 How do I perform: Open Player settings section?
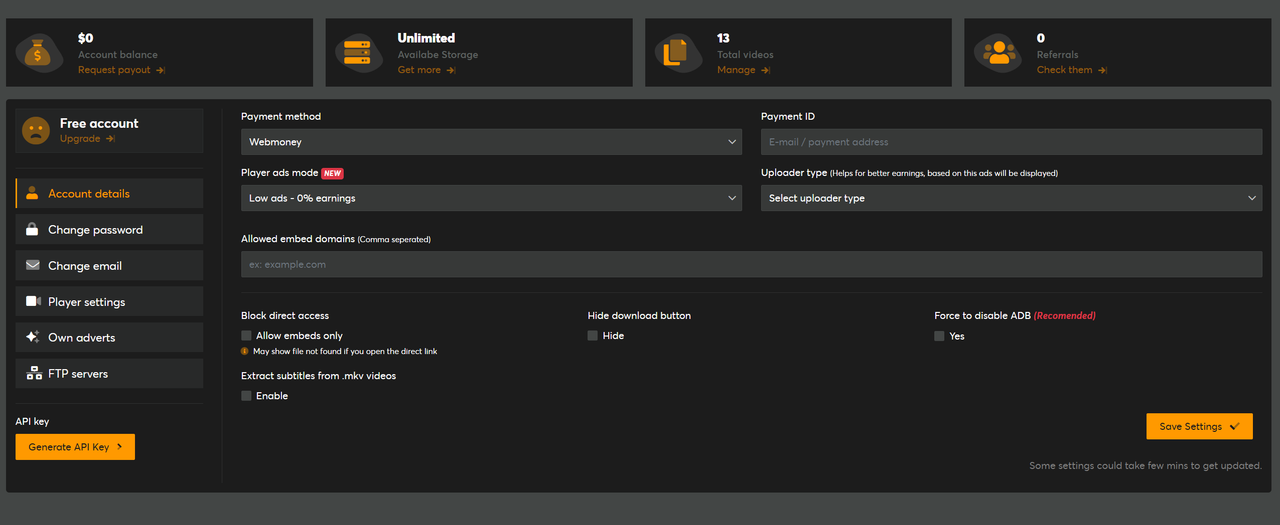click(109, 301)
